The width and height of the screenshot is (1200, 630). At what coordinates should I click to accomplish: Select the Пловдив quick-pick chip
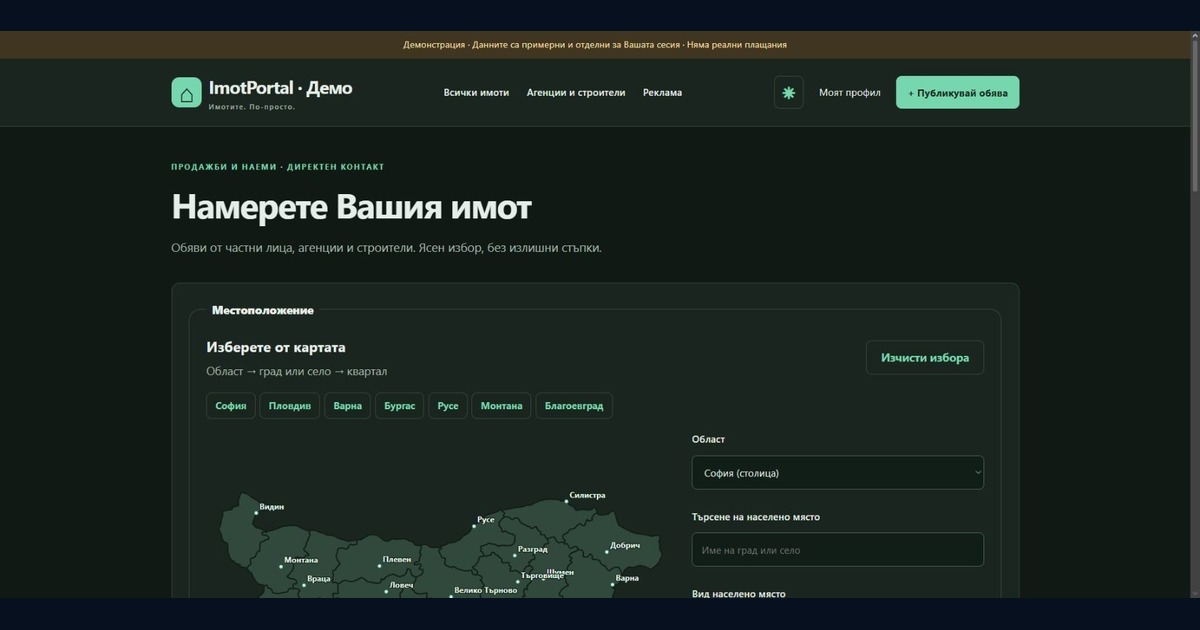point(290,406)
